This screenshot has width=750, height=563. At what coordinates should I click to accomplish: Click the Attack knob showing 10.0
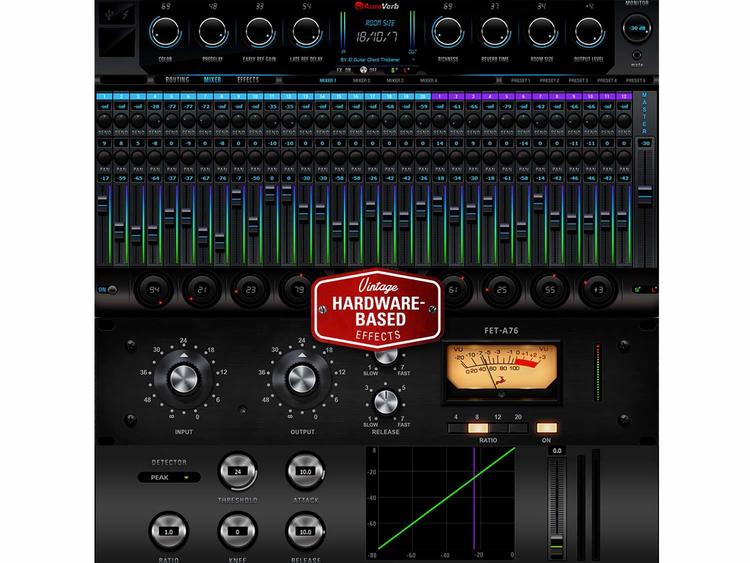tap(306, 471)
